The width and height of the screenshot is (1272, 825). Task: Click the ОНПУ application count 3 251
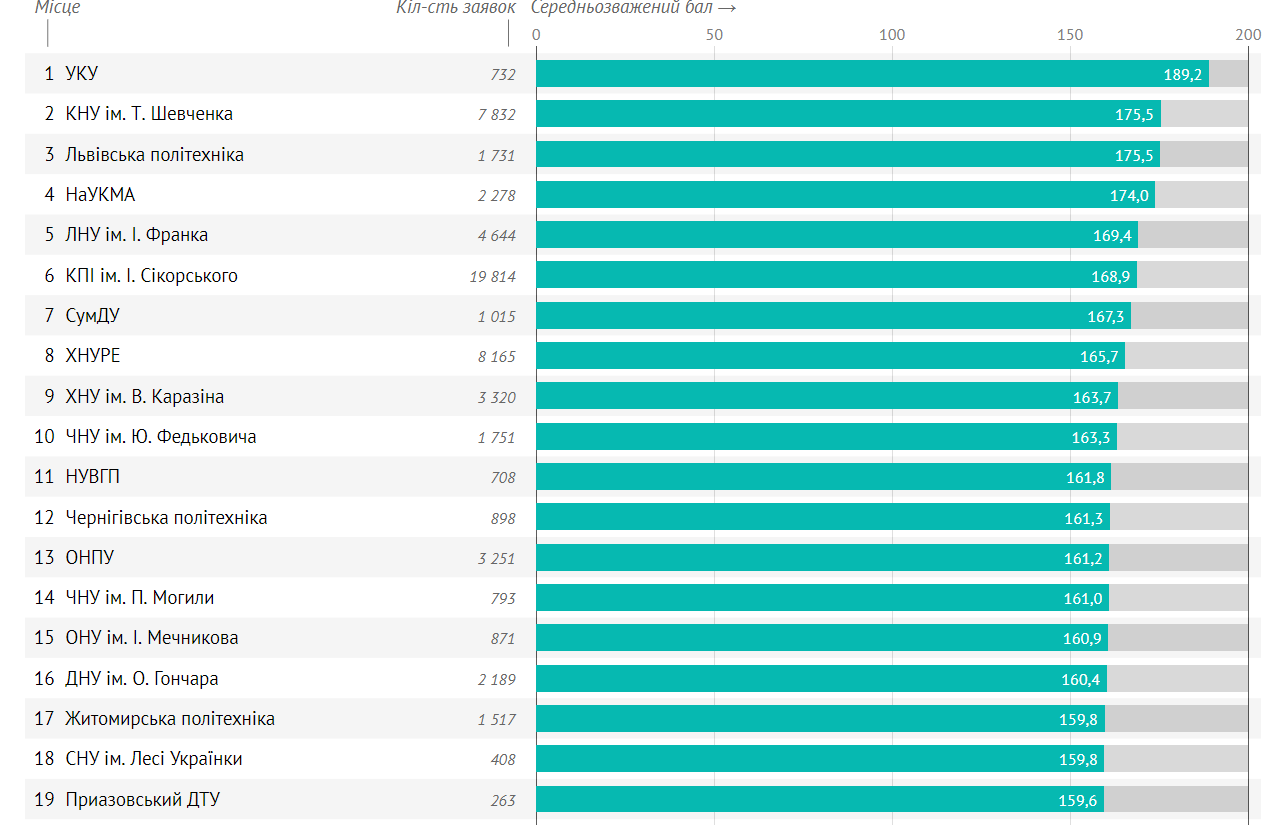pos(496,558)
